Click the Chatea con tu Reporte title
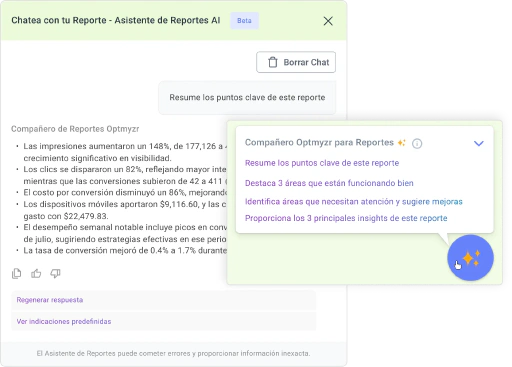The height and width of the screenshot is (367, 512). (x=116, y=20)
